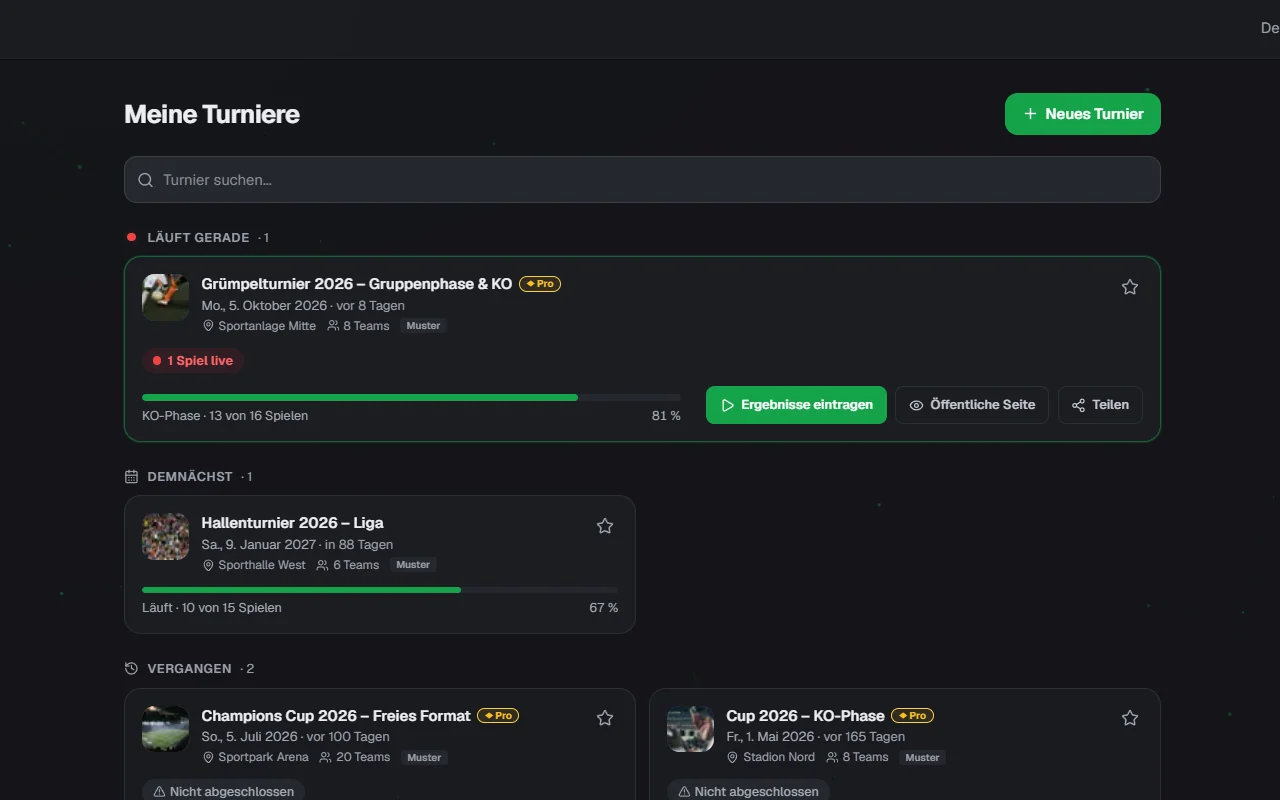Click the Pro badge on Cup 2026 – KO-Phase
Viewport: 1280px width, 800px height.
[x=912, y=716]
